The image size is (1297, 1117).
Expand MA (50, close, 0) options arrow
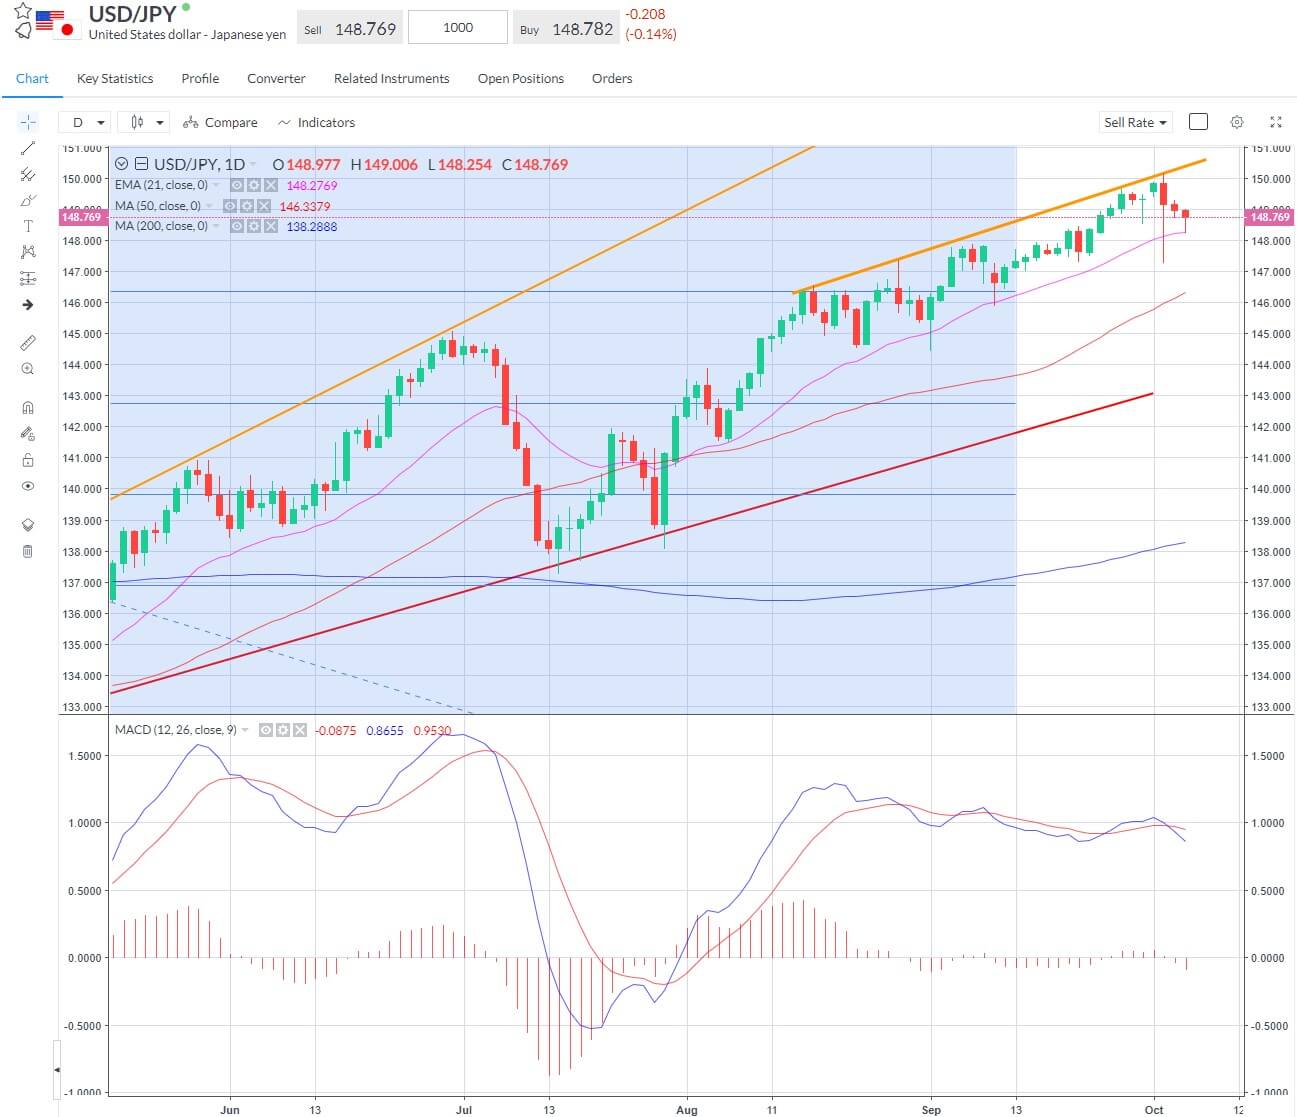[x=210, y=206]
